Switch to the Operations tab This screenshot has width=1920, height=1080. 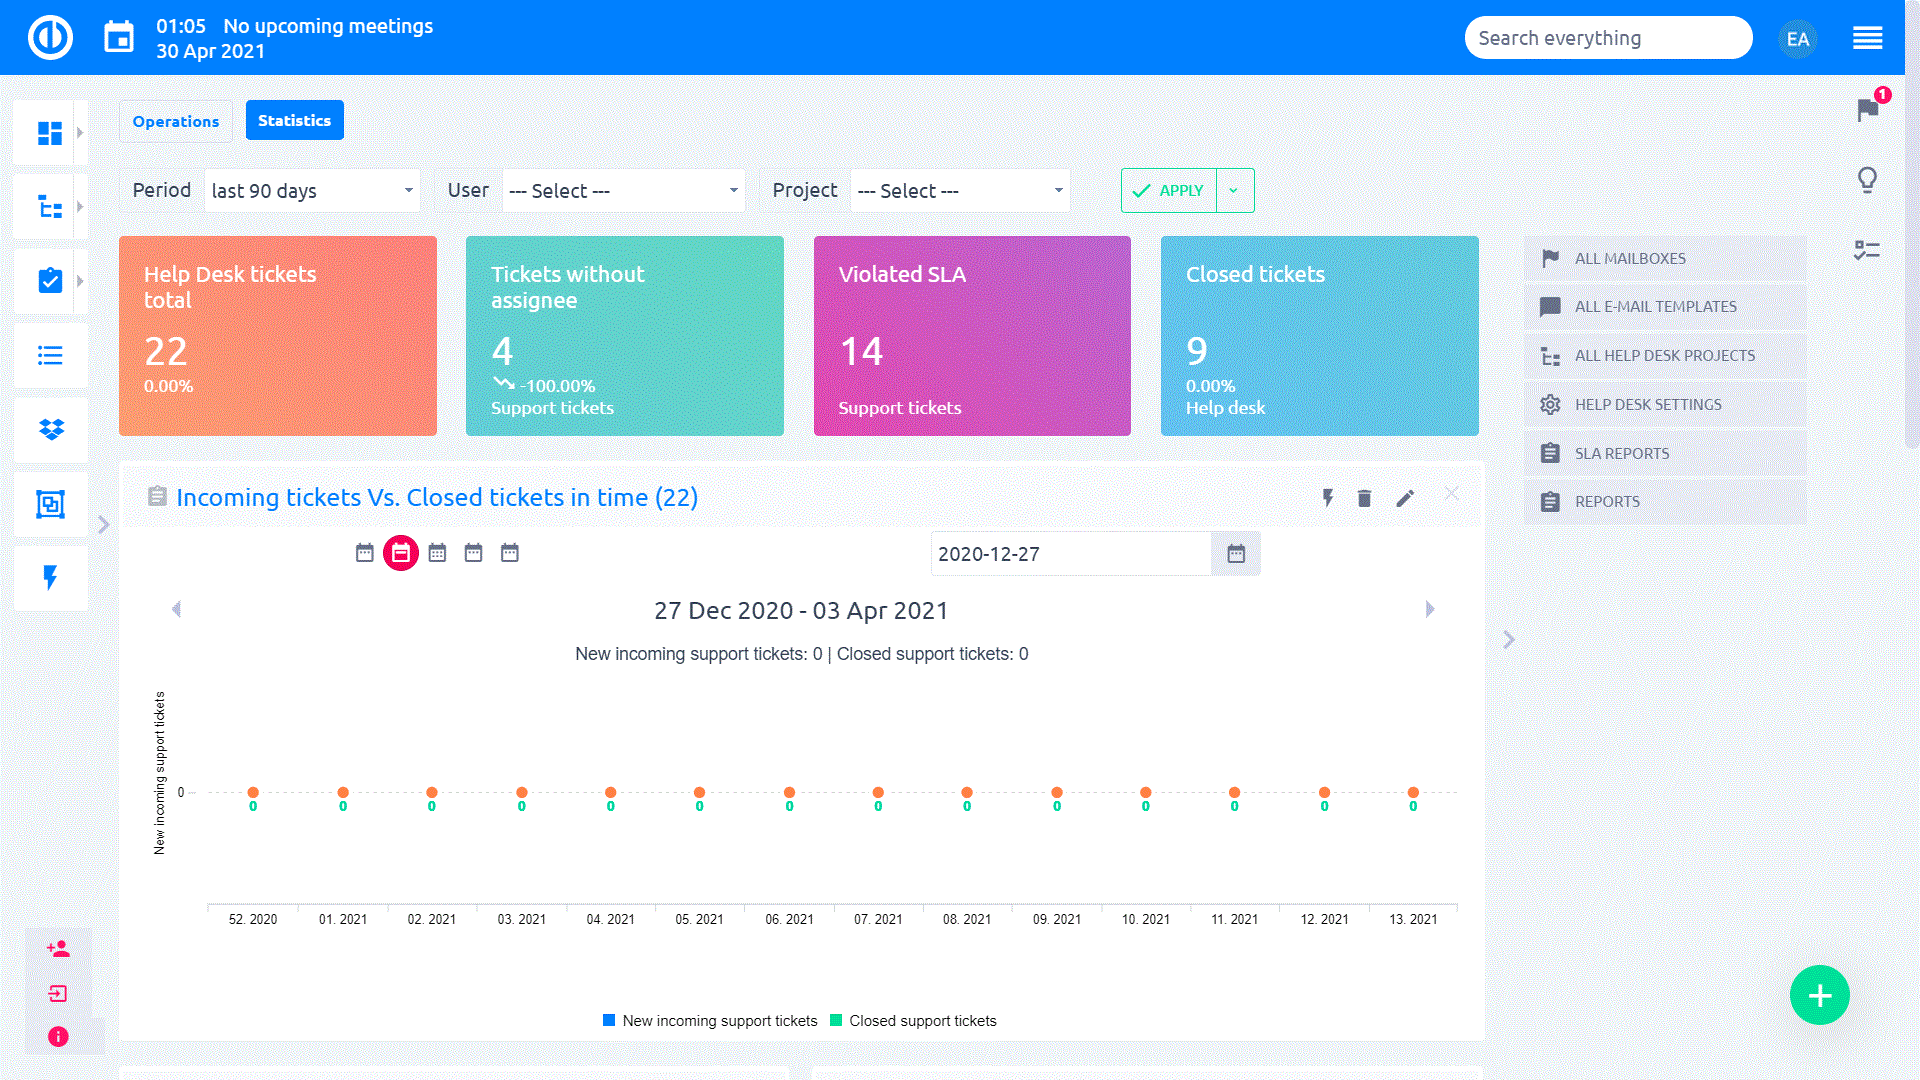175,121
